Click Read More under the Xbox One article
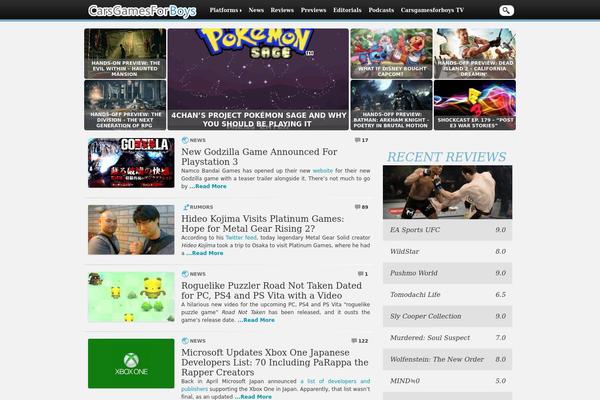 click(x=253, y=397)
